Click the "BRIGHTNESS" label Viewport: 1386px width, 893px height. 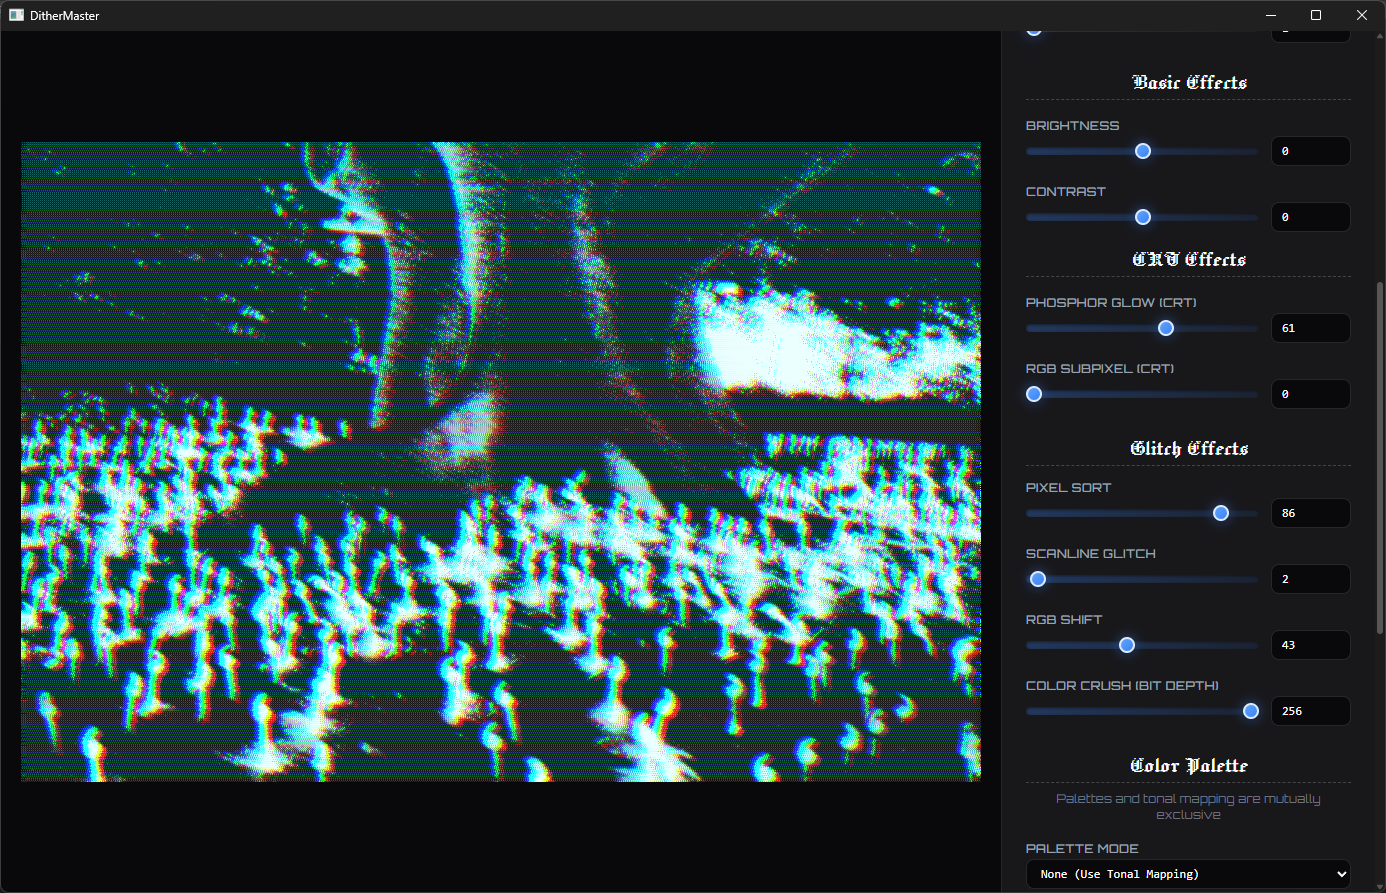(x=1072, y=126)
